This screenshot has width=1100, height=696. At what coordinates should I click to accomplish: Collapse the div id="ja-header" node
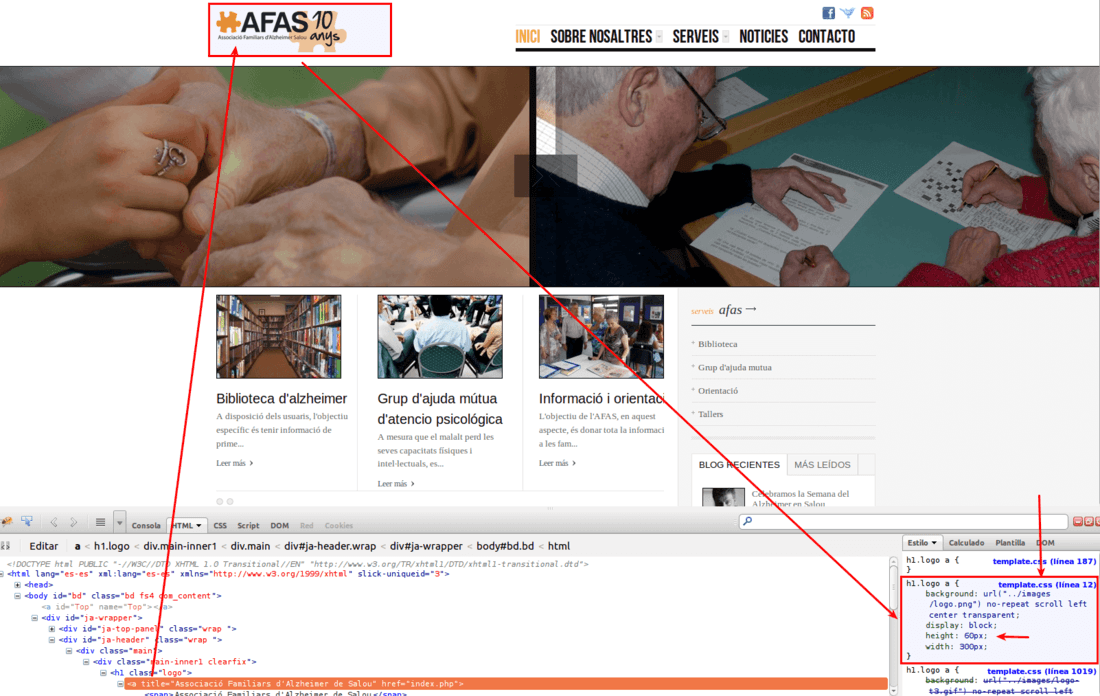tap(51, 640)
